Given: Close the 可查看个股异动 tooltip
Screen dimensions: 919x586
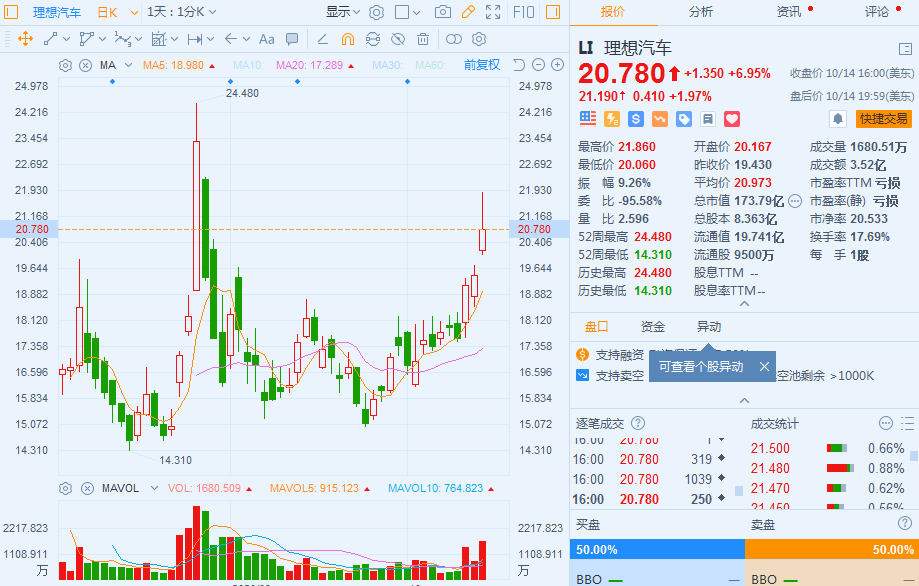Looking at the screenshot, I should (764, 367).
